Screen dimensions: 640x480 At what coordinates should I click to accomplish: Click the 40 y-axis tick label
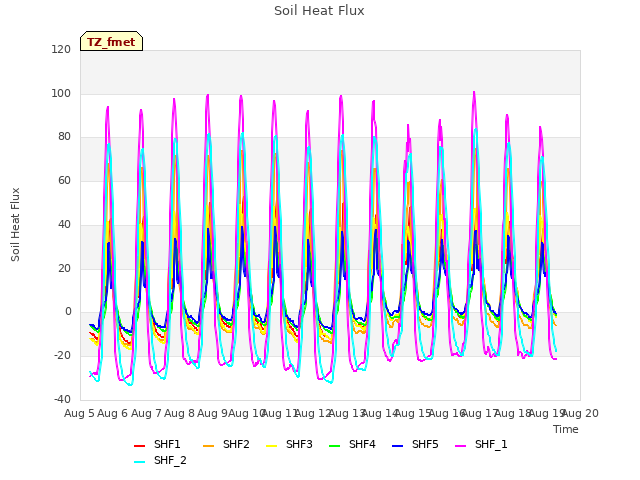[64, 224]
